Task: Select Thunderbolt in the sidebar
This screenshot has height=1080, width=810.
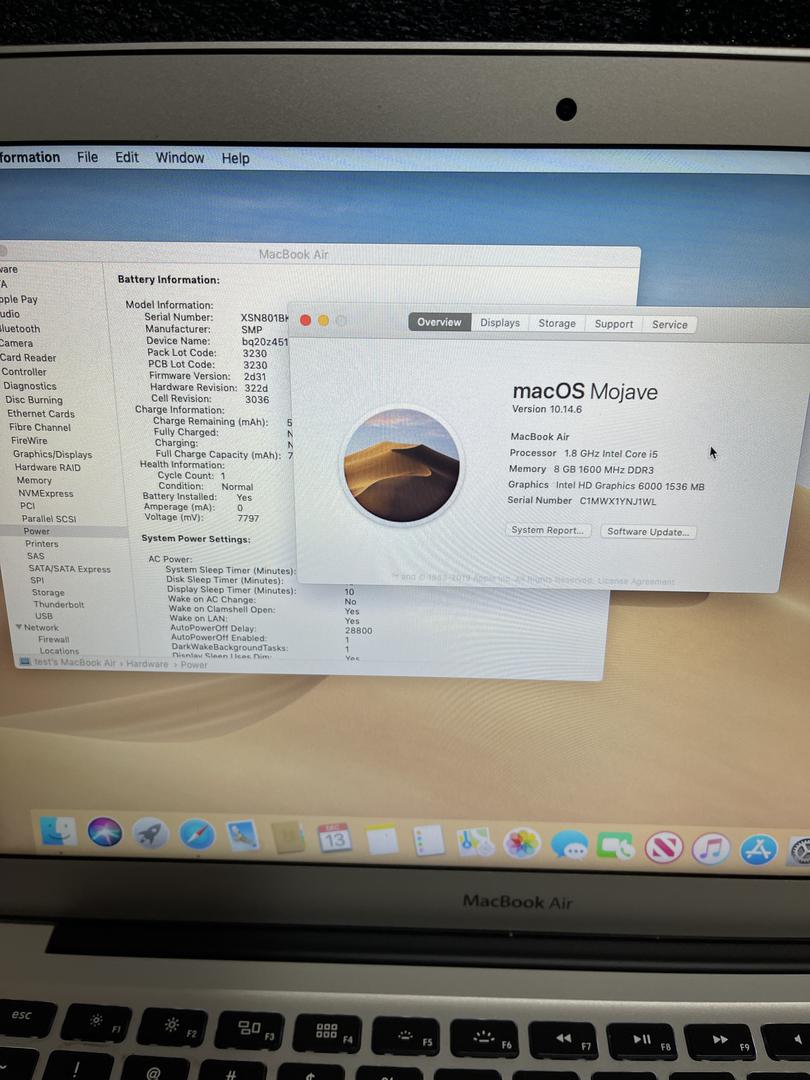Action: click(59, 604)
